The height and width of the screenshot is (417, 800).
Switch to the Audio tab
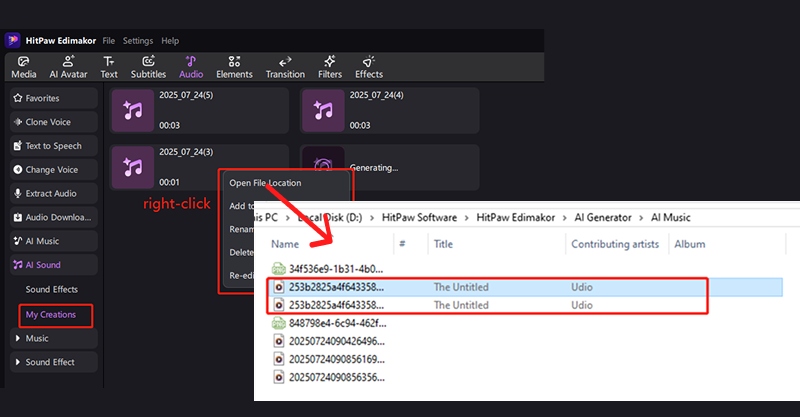[x=191, y=67]
